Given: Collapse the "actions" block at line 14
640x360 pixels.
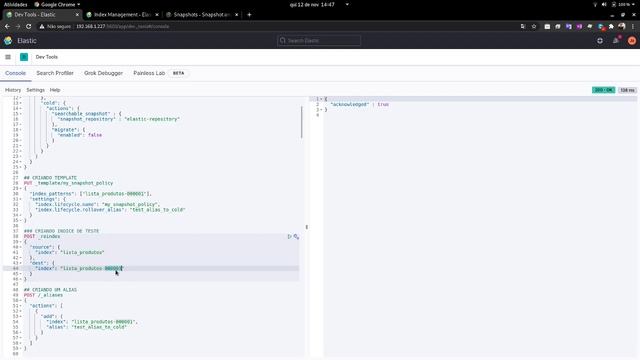Looking at the screenshot, I should click(21, 109).
